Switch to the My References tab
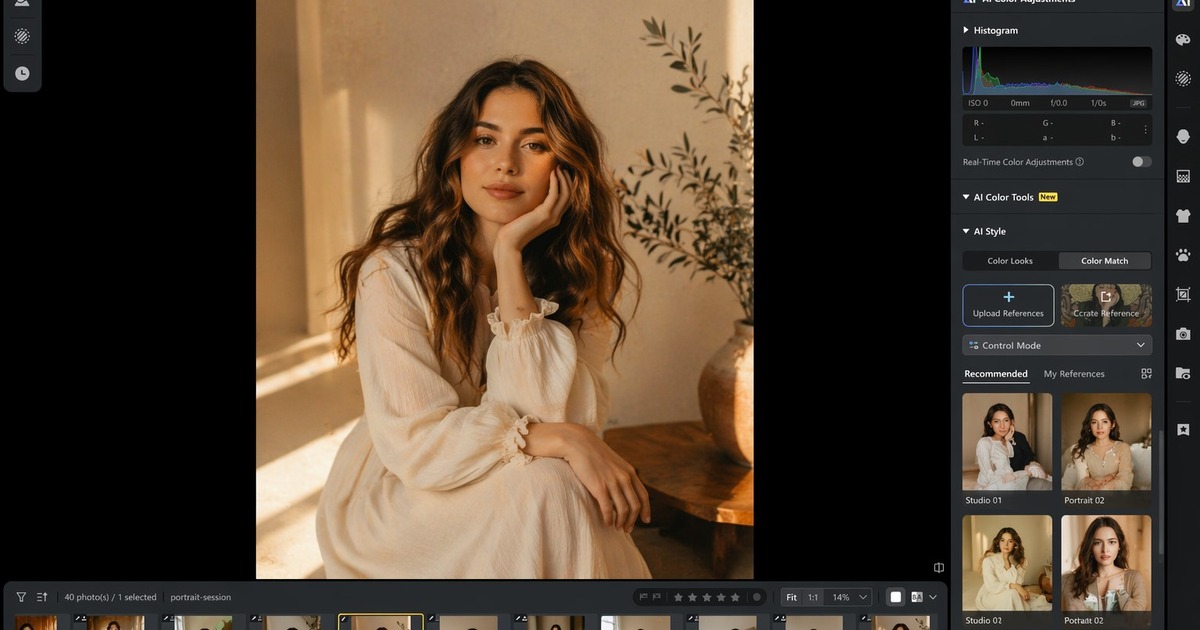Viewport: 1200px width, 630px height. click(x=1074, y=374)
